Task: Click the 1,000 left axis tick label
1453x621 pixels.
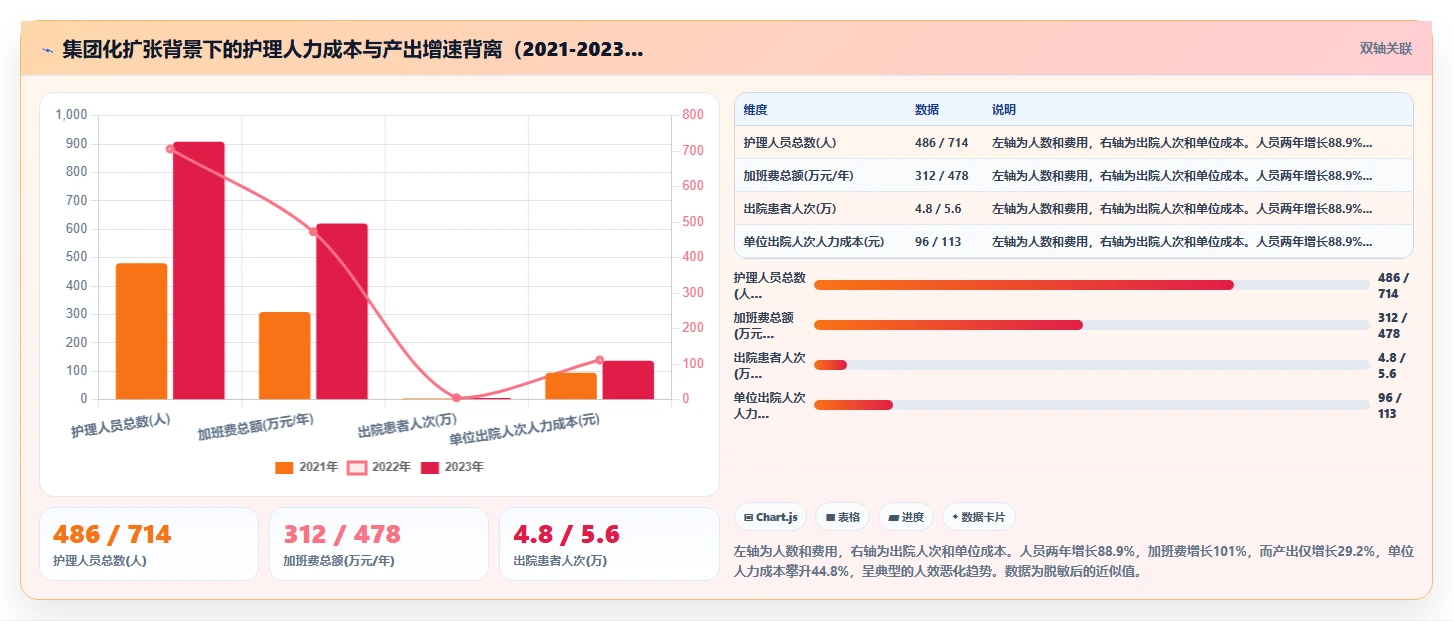Action: click(72, 115)
